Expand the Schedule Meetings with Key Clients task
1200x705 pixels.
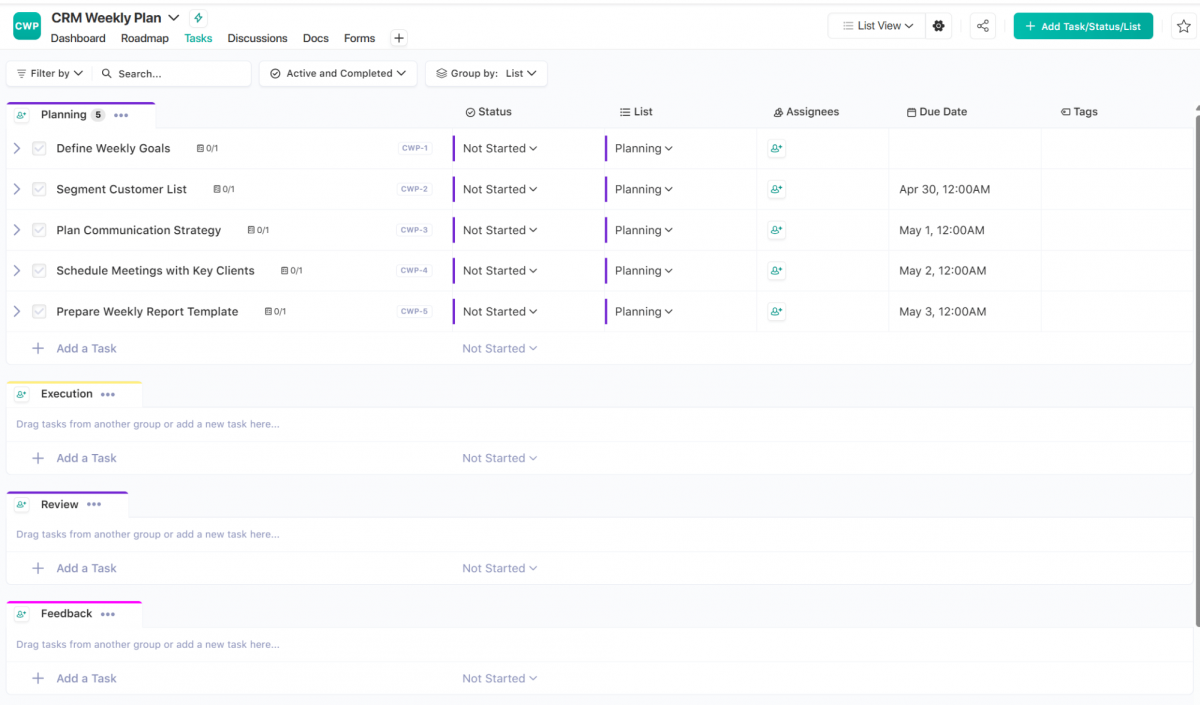tap(18, 270)
